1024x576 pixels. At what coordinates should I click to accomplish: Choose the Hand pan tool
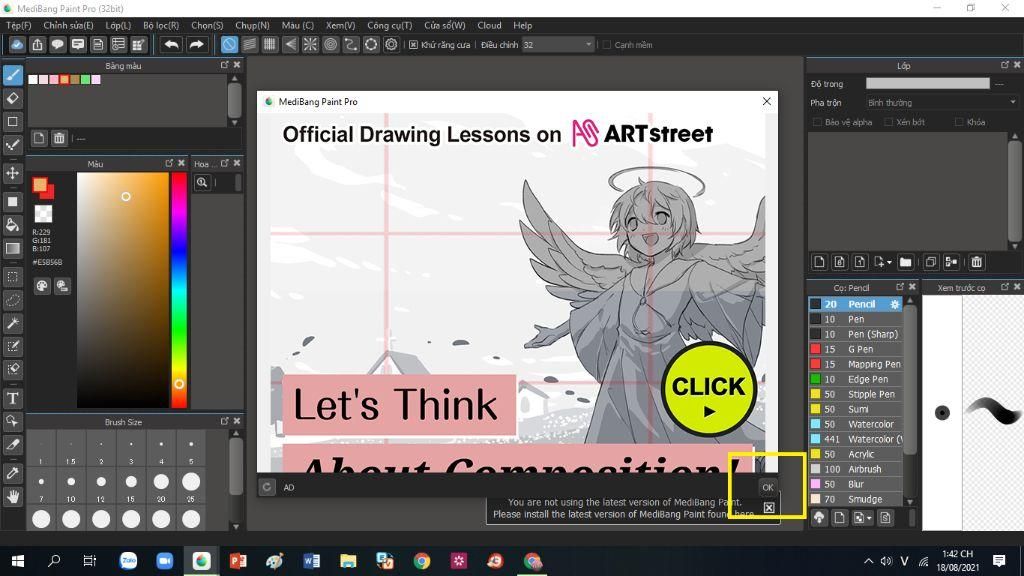[12, 497]
